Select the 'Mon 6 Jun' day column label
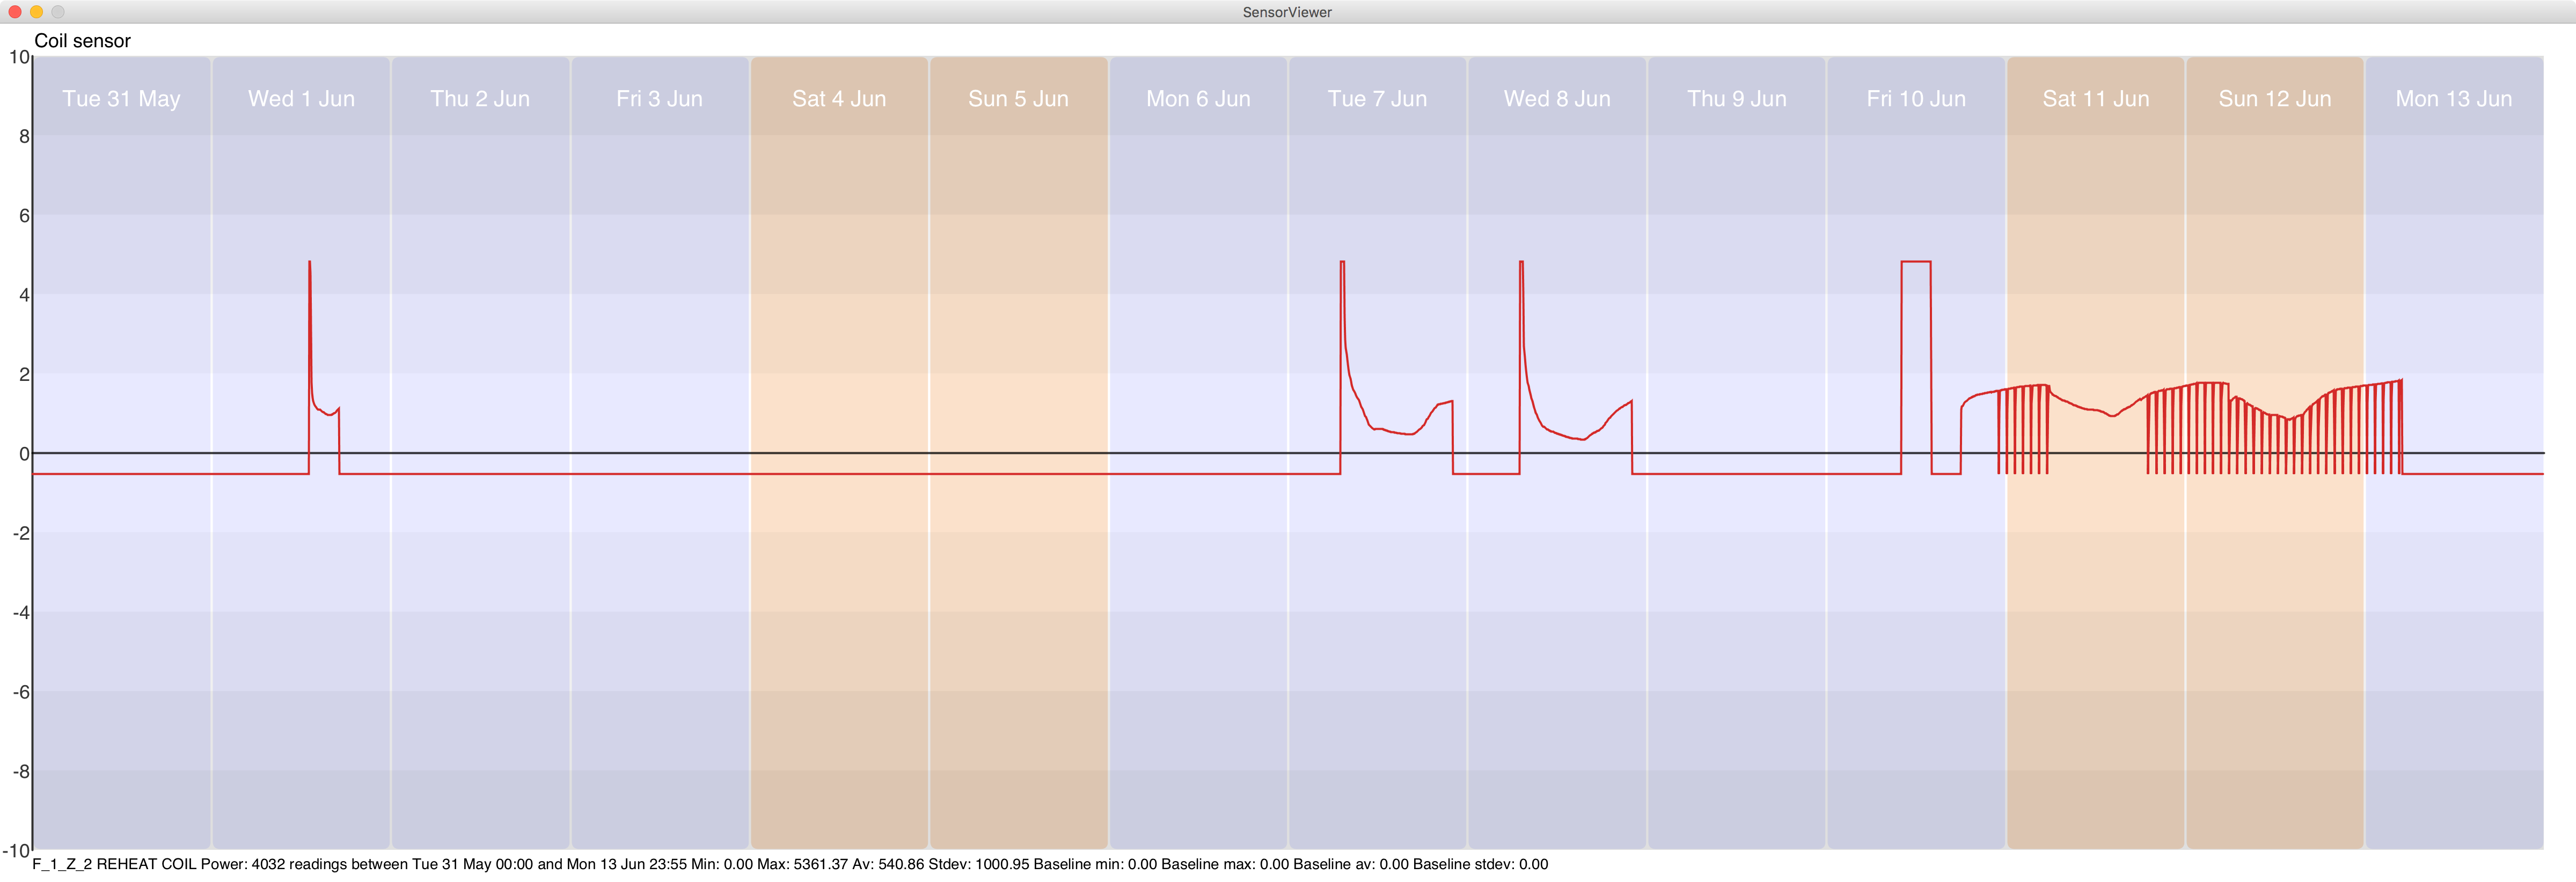The image size is (2576, 882). click(x=1198, y=99)
